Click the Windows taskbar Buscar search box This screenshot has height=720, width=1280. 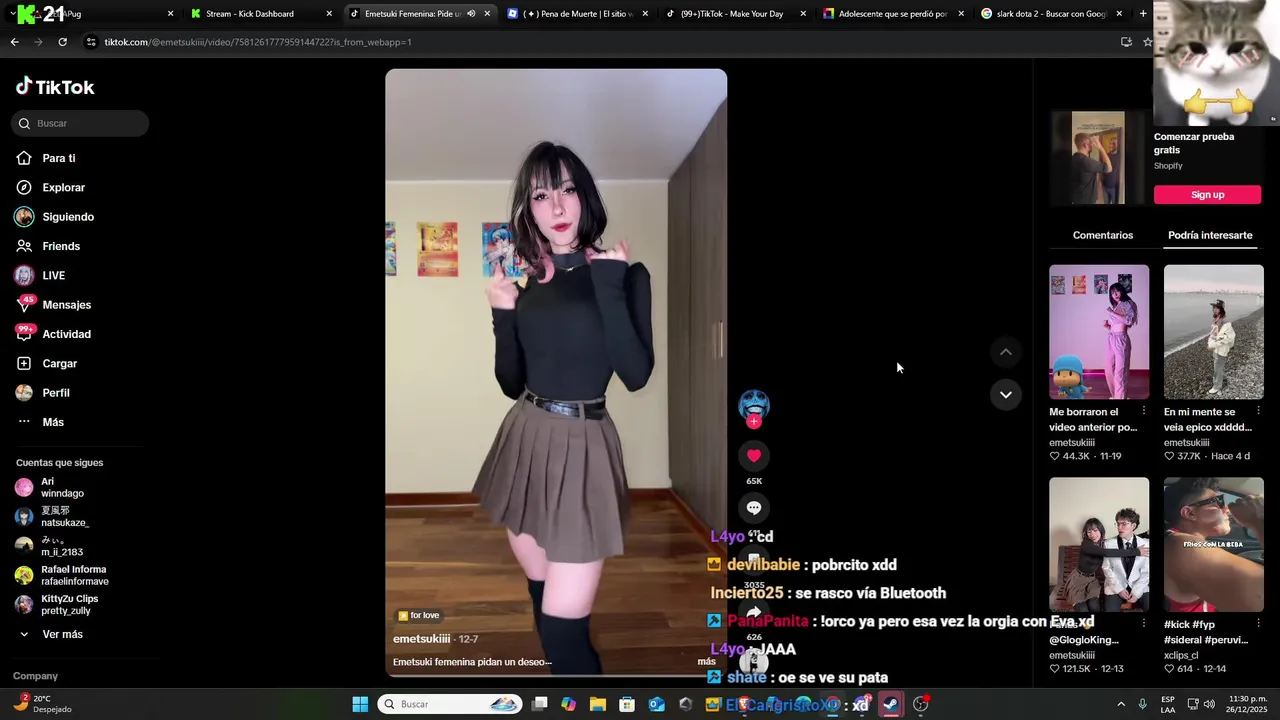(450, 704)
